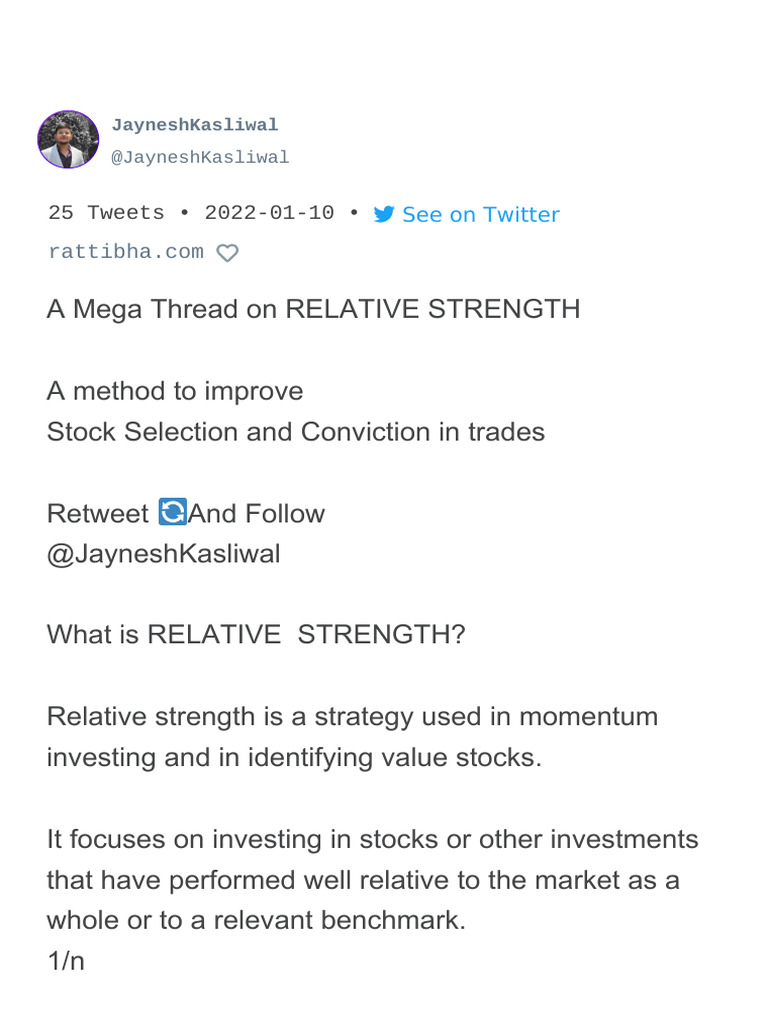Click the question What is RELATIVE STRENGTH?
The height and width of the screenshot is (1024, 768).
pyautogui.click(x=256, y=634)
